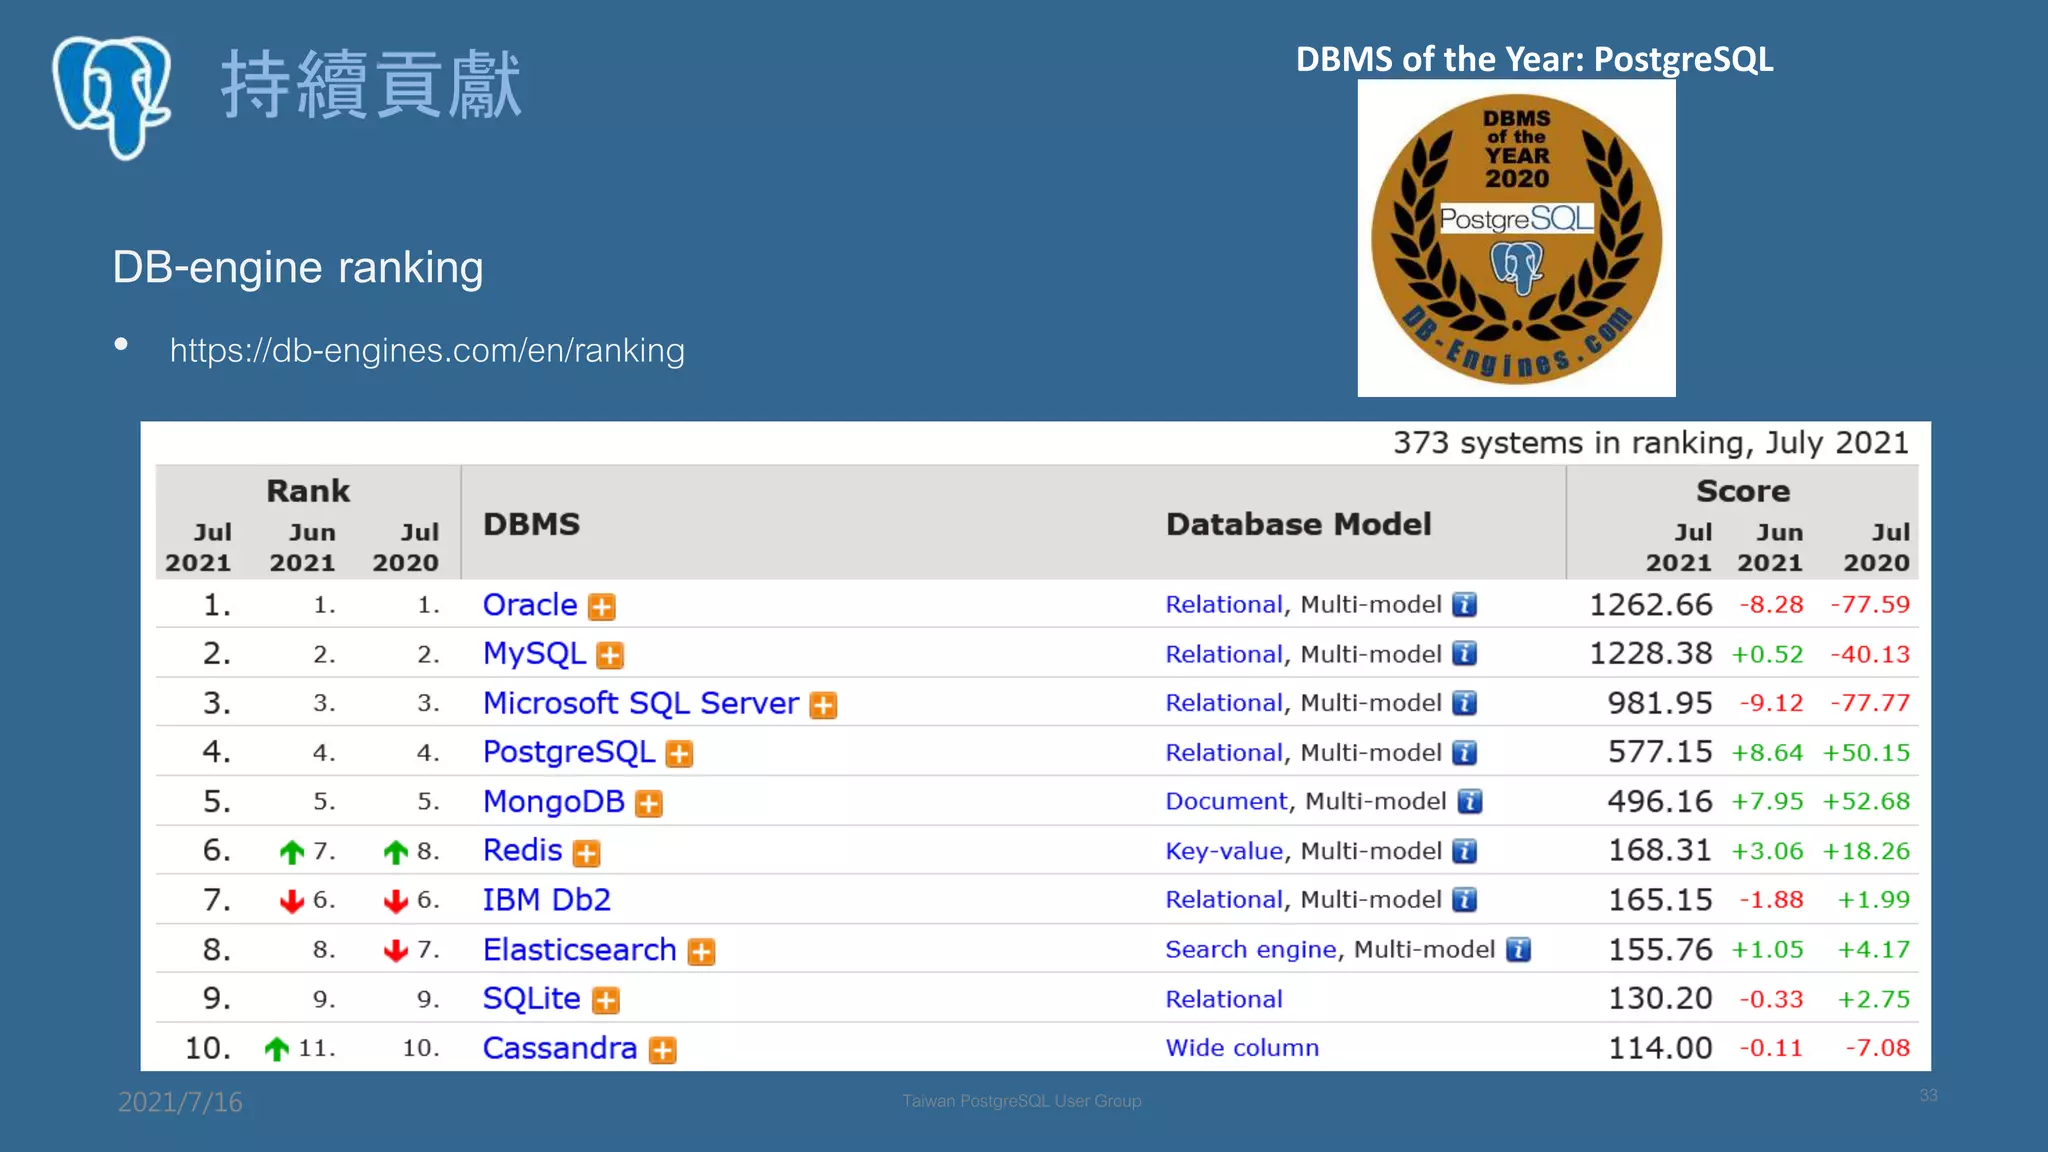The width and height of the screenshot is (2048, 1152).
Task: Click the 'DBMS of the Year: PostgreSQL' heading
Action: (x=1535, y=59)
